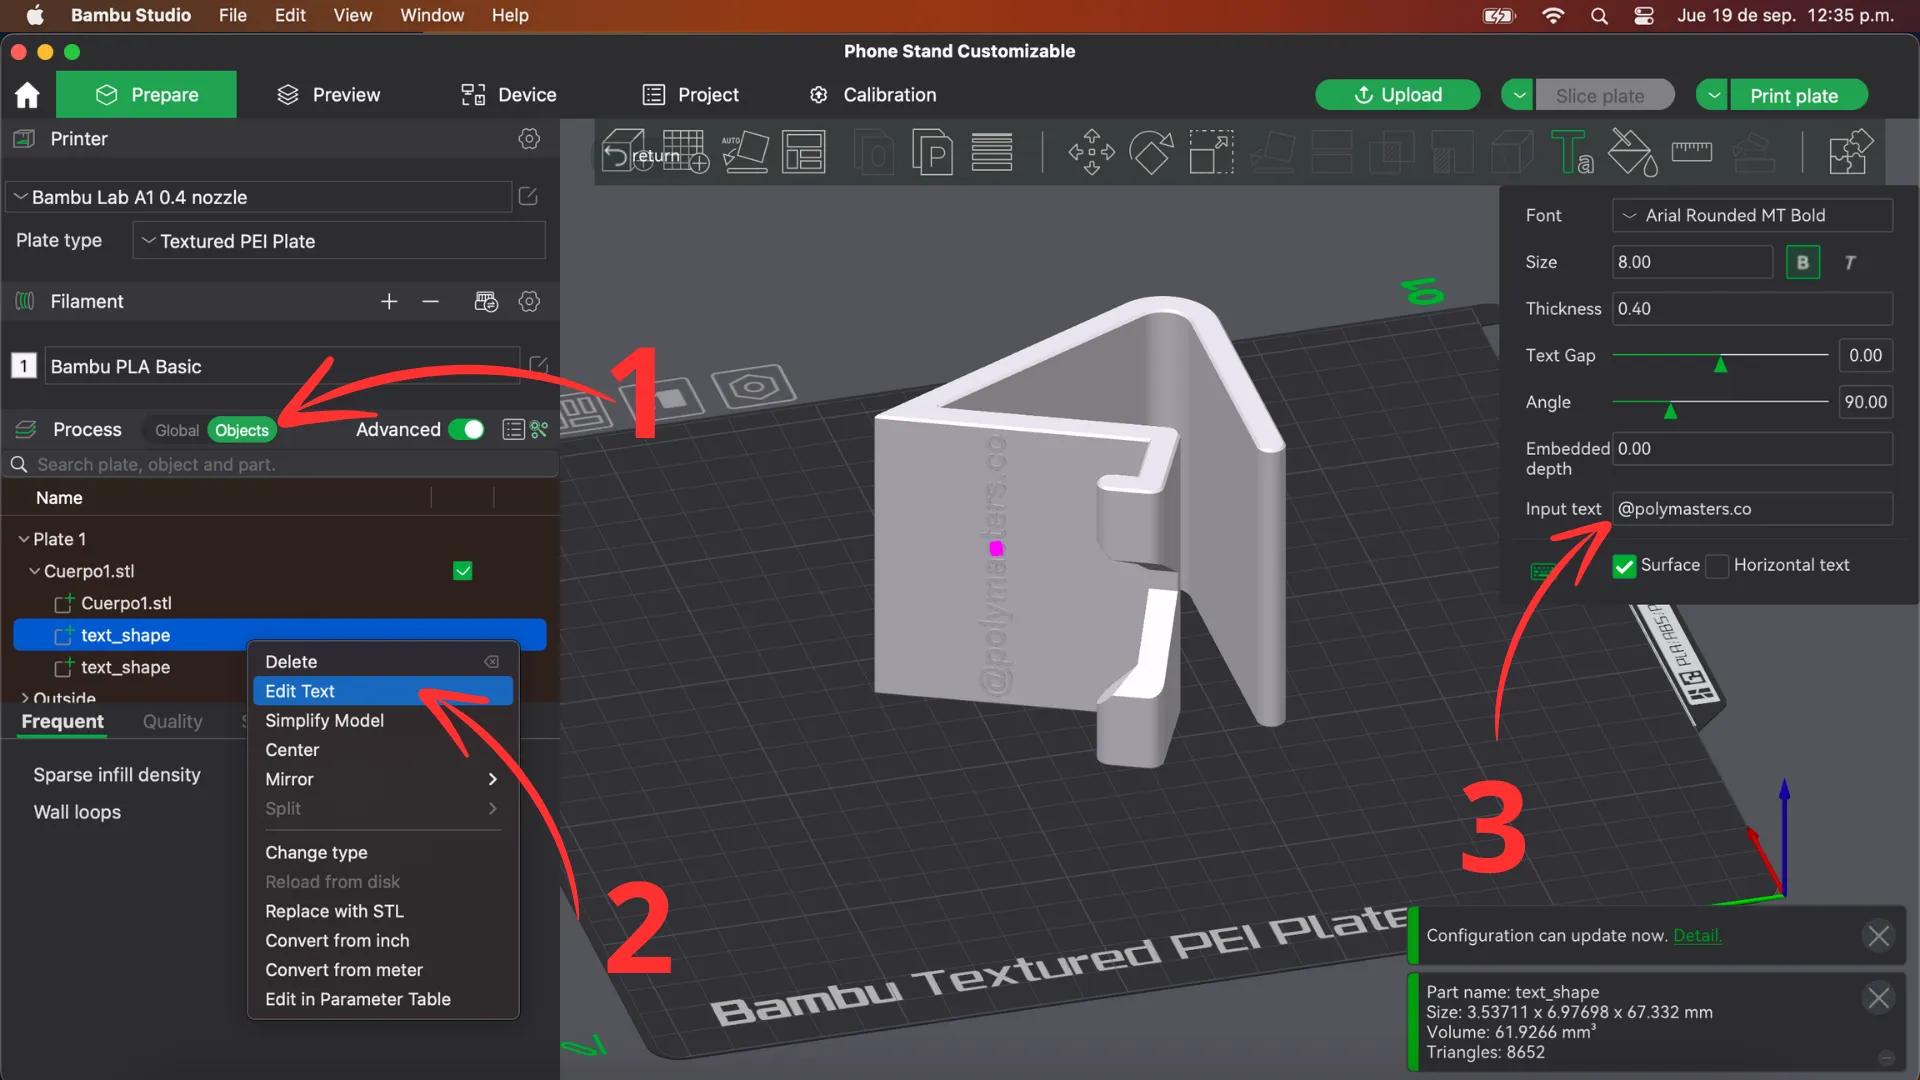The width and height of the screenshot is (1920, 1080).
Task: Toggle Italic text style button
Action: pos(1850,262)
